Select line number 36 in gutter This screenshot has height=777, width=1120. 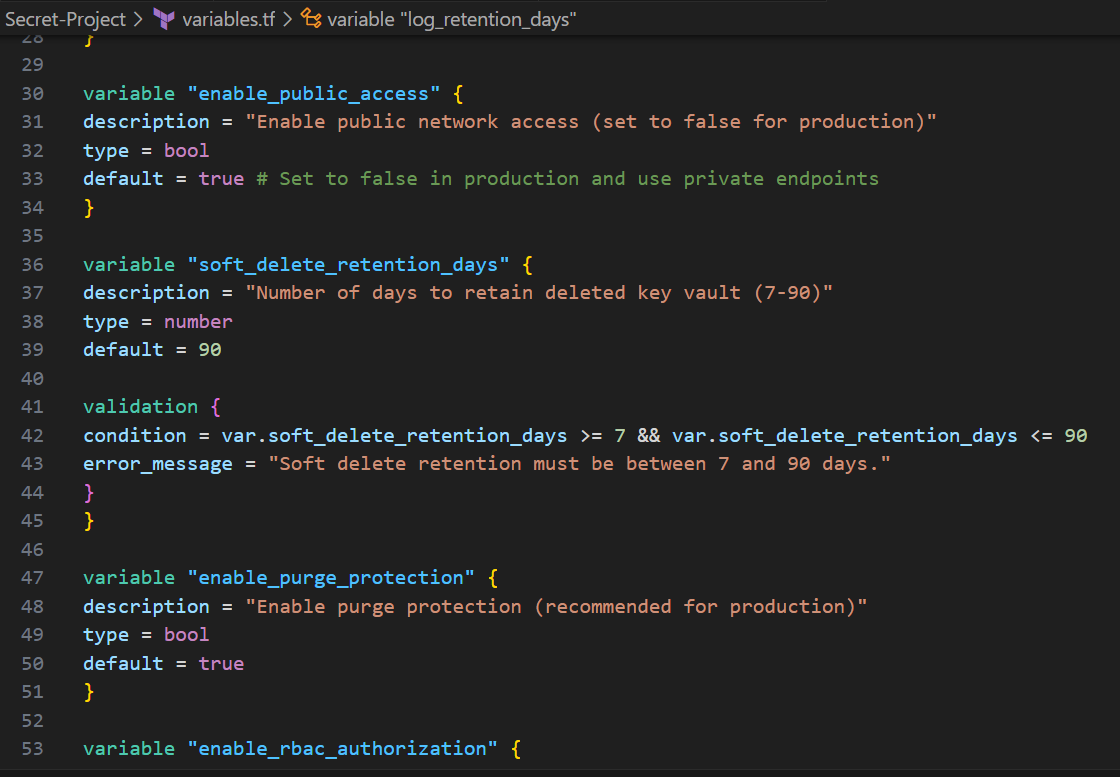[33, 264]
